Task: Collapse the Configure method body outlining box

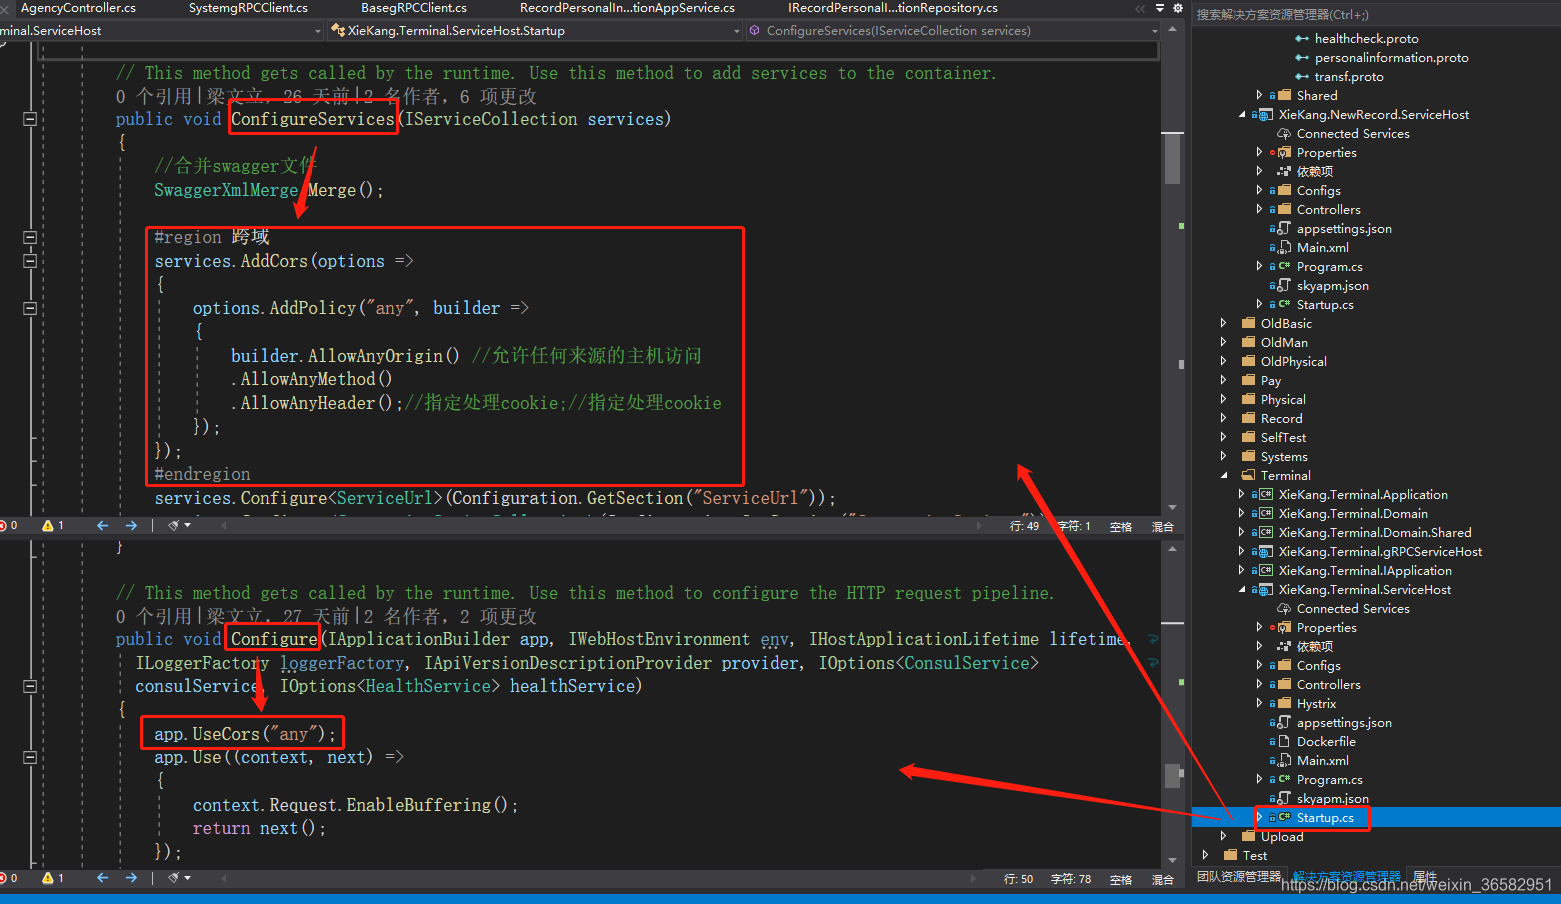Action: click(x=30, y=687)
